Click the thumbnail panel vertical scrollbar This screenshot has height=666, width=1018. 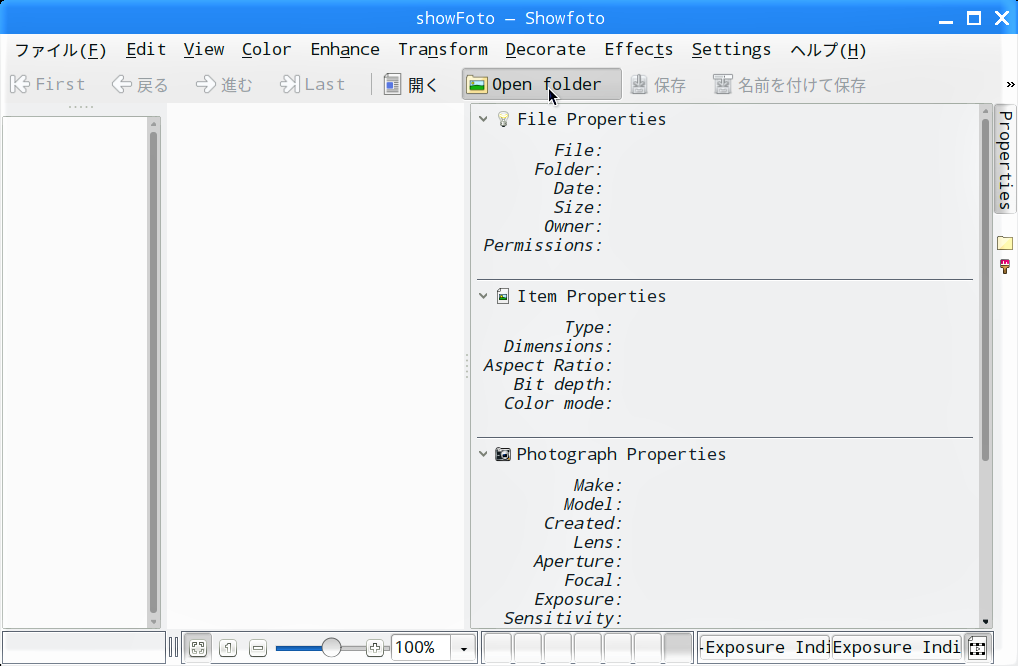pos(154,373)
